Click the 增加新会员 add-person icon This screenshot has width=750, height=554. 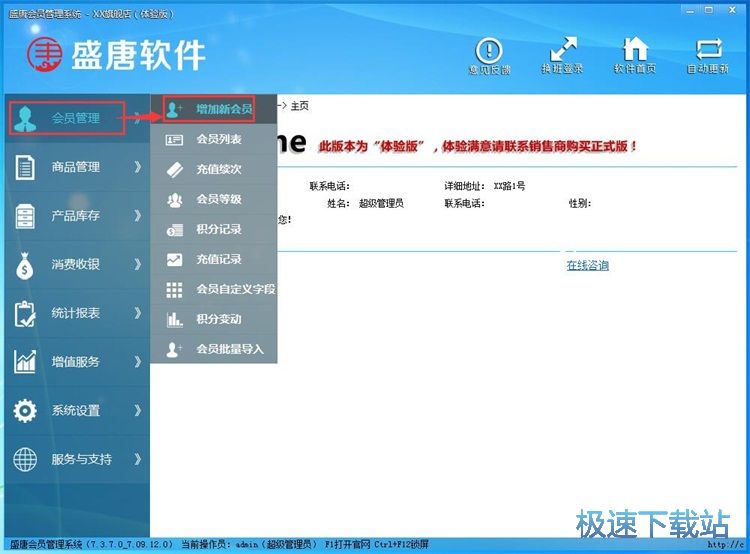tap(174, 110)
